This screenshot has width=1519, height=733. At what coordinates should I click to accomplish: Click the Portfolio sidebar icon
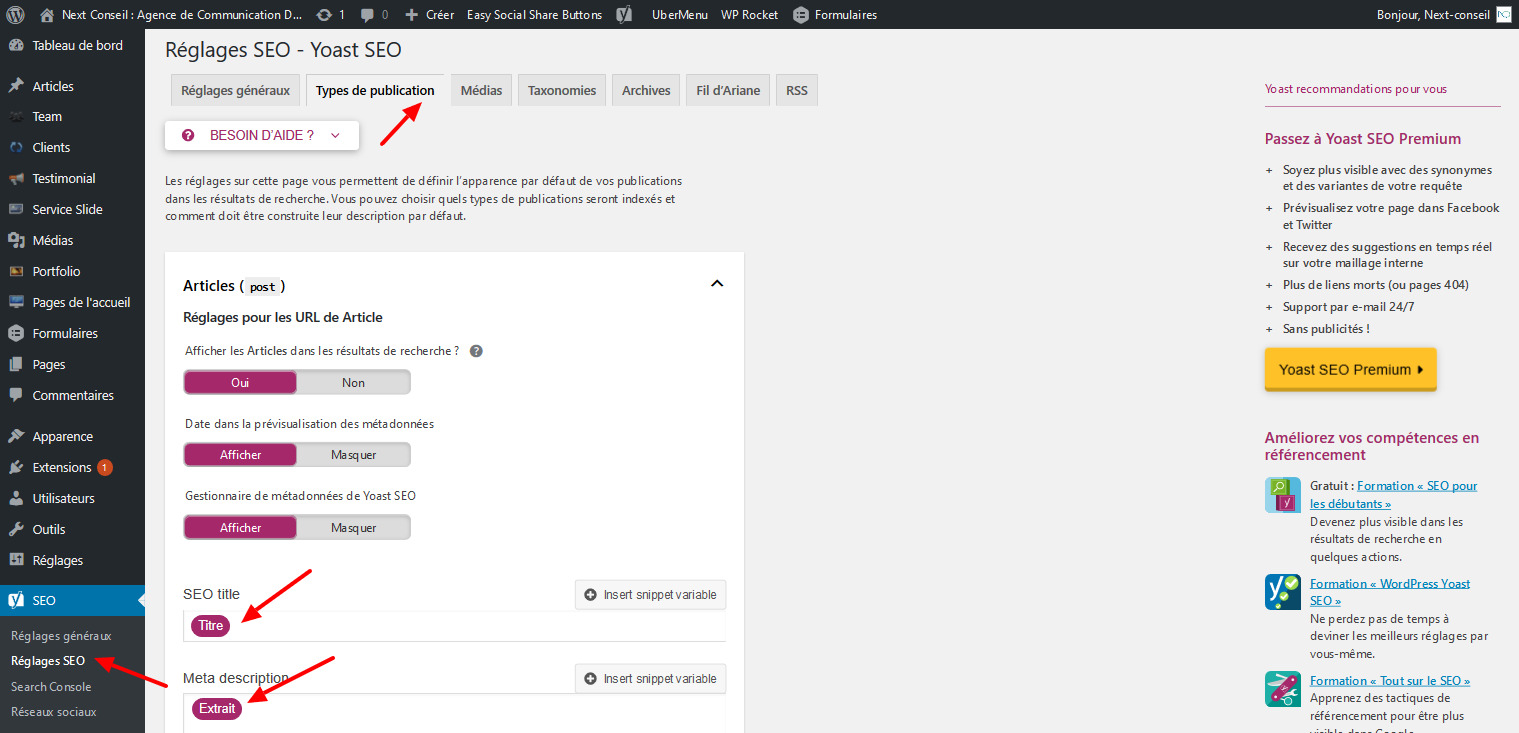click(16, 271)
